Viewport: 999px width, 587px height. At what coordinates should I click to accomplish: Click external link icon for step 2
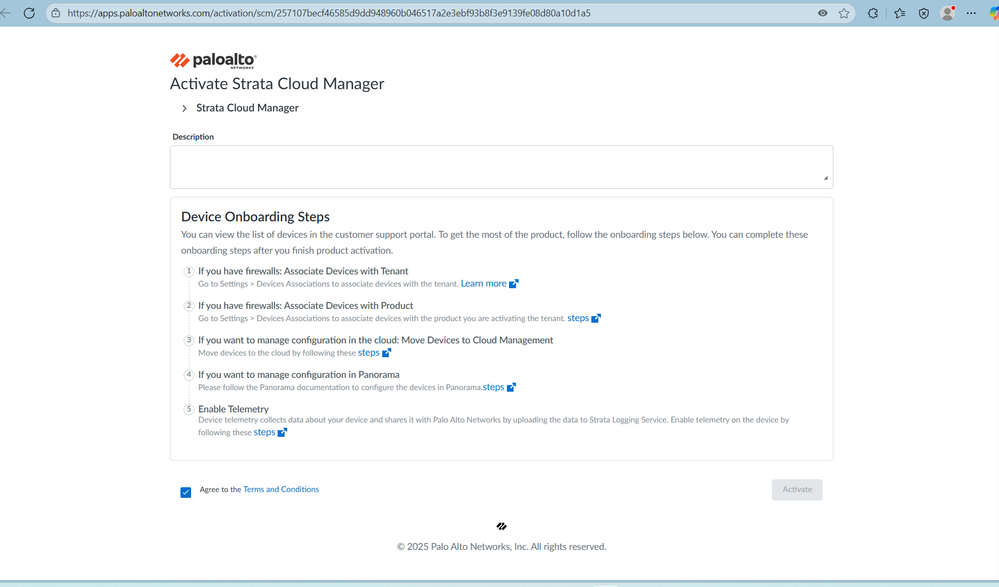pos(596,318)
